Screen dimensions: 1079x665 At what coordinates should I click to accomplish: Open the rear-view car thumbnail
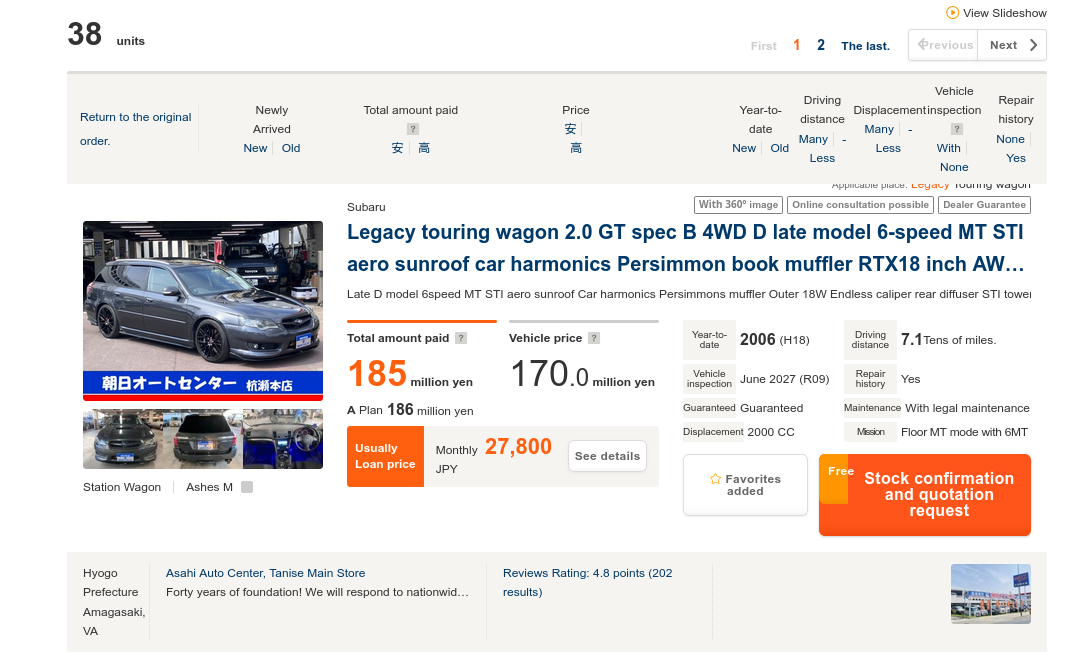(x=203, y=439)
